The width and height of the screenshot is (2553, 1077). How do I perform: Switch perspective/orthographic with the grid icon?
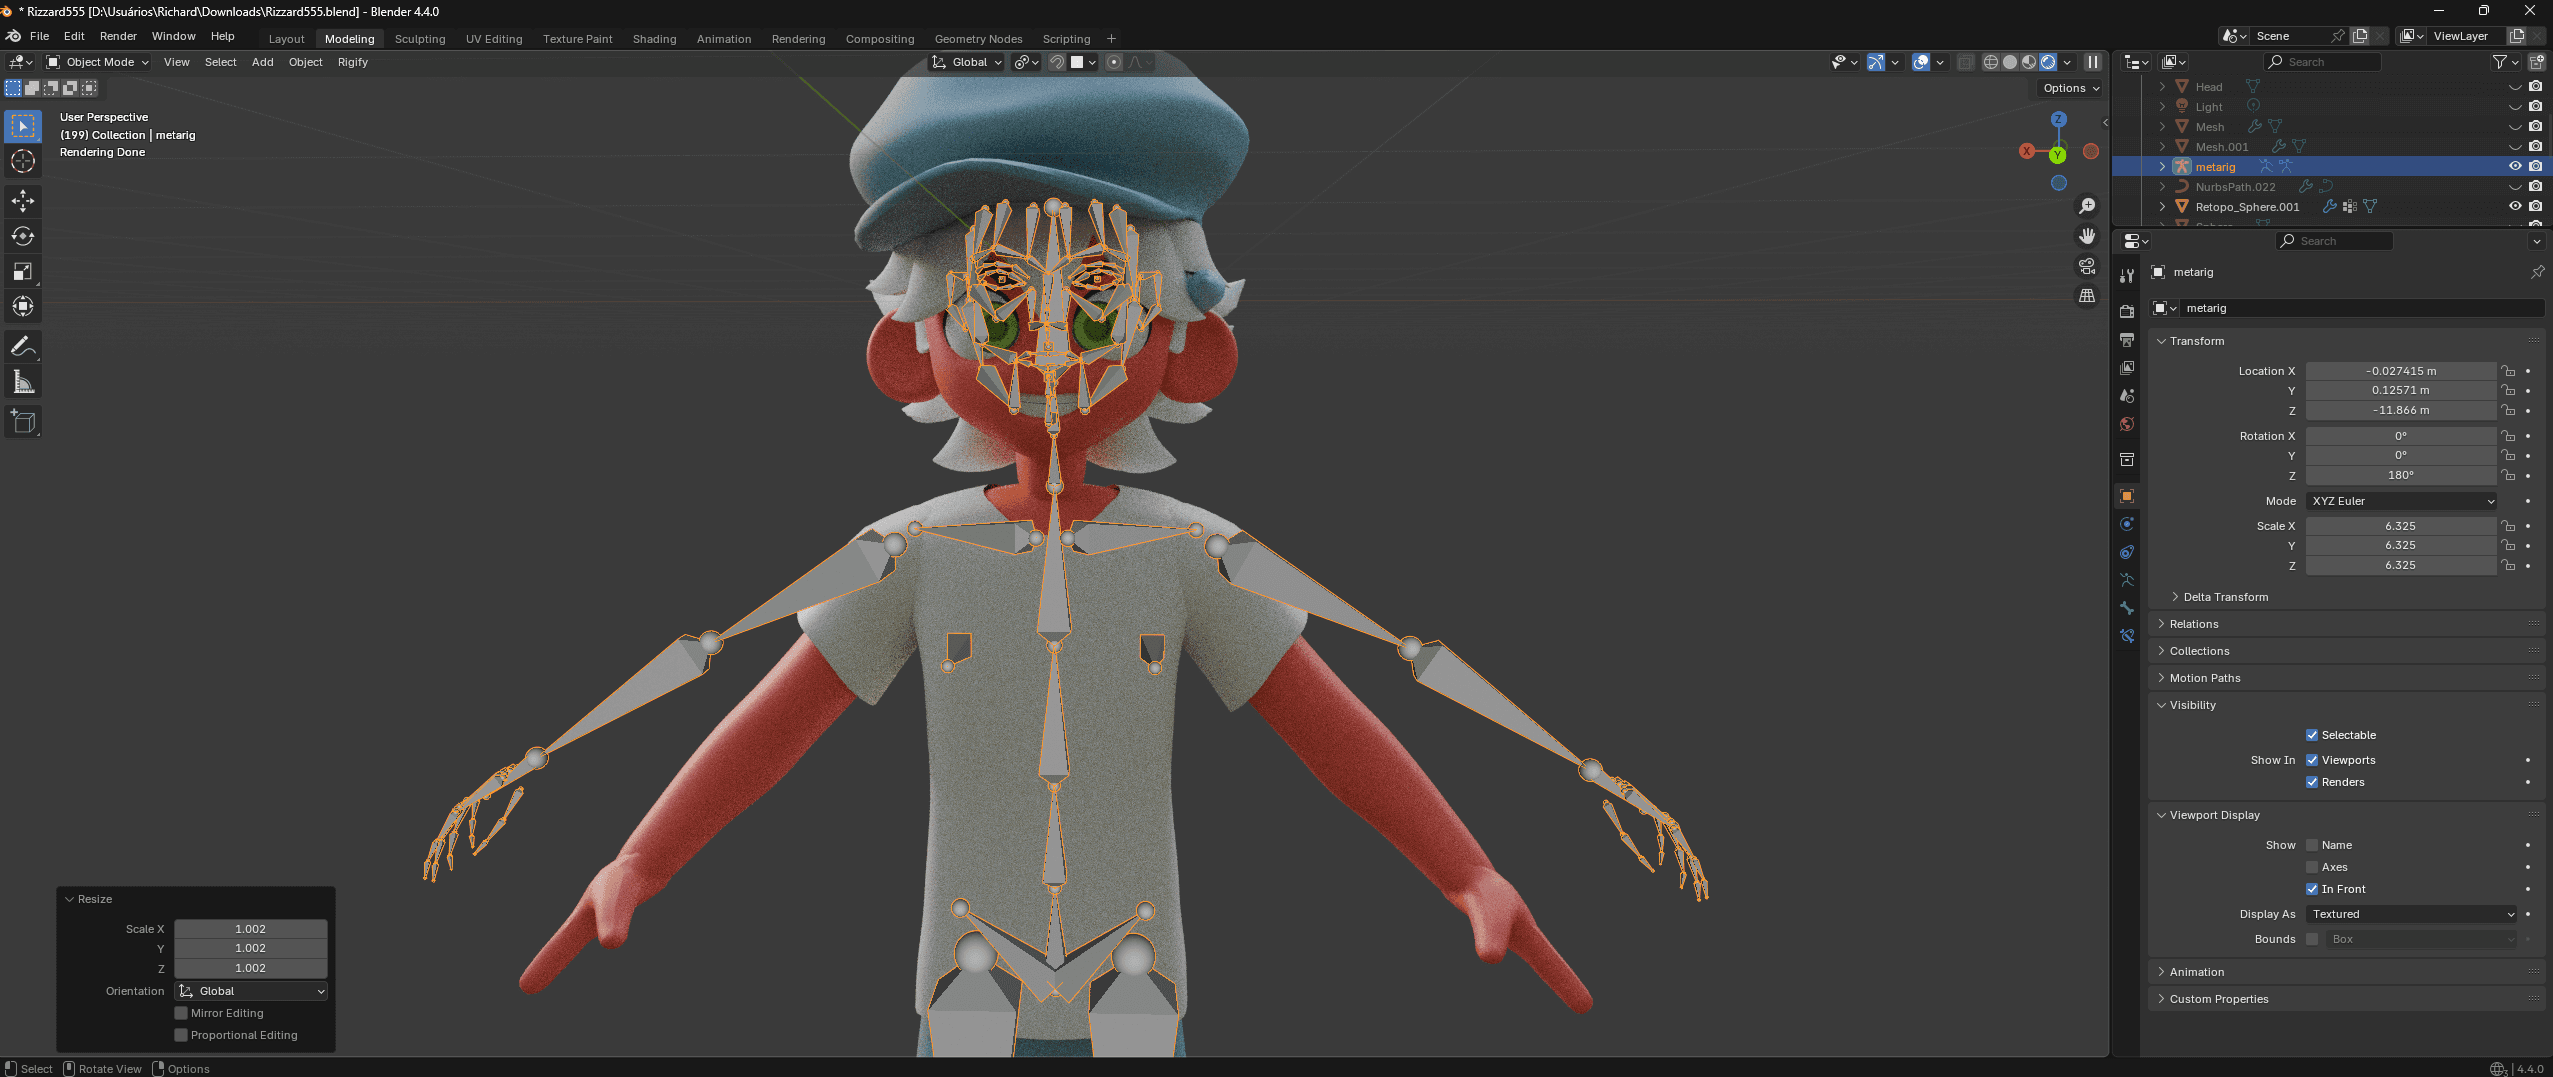2087,296
